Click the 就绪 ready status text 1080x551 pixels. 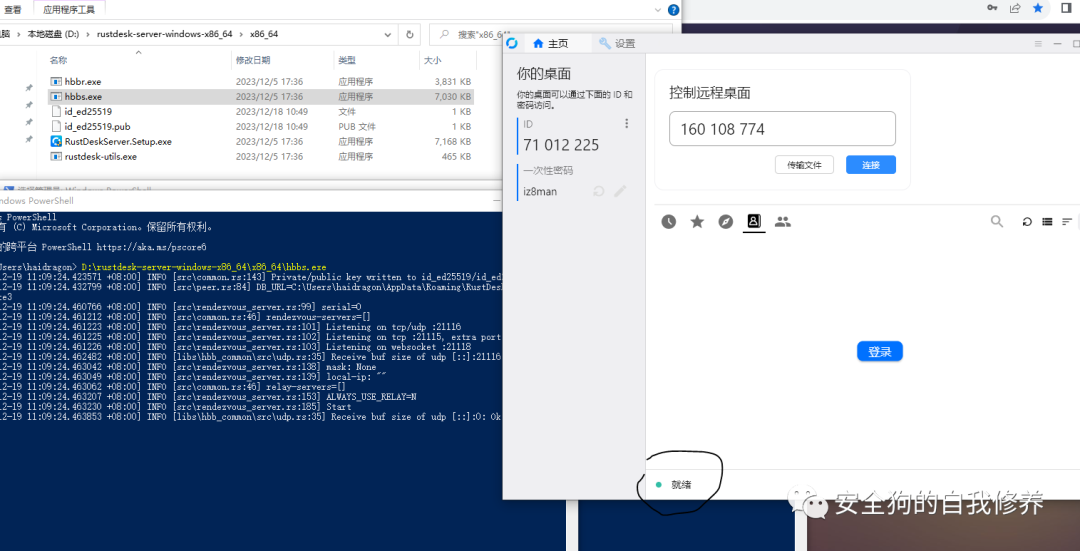pyautogui.click(x=682, y=485)
